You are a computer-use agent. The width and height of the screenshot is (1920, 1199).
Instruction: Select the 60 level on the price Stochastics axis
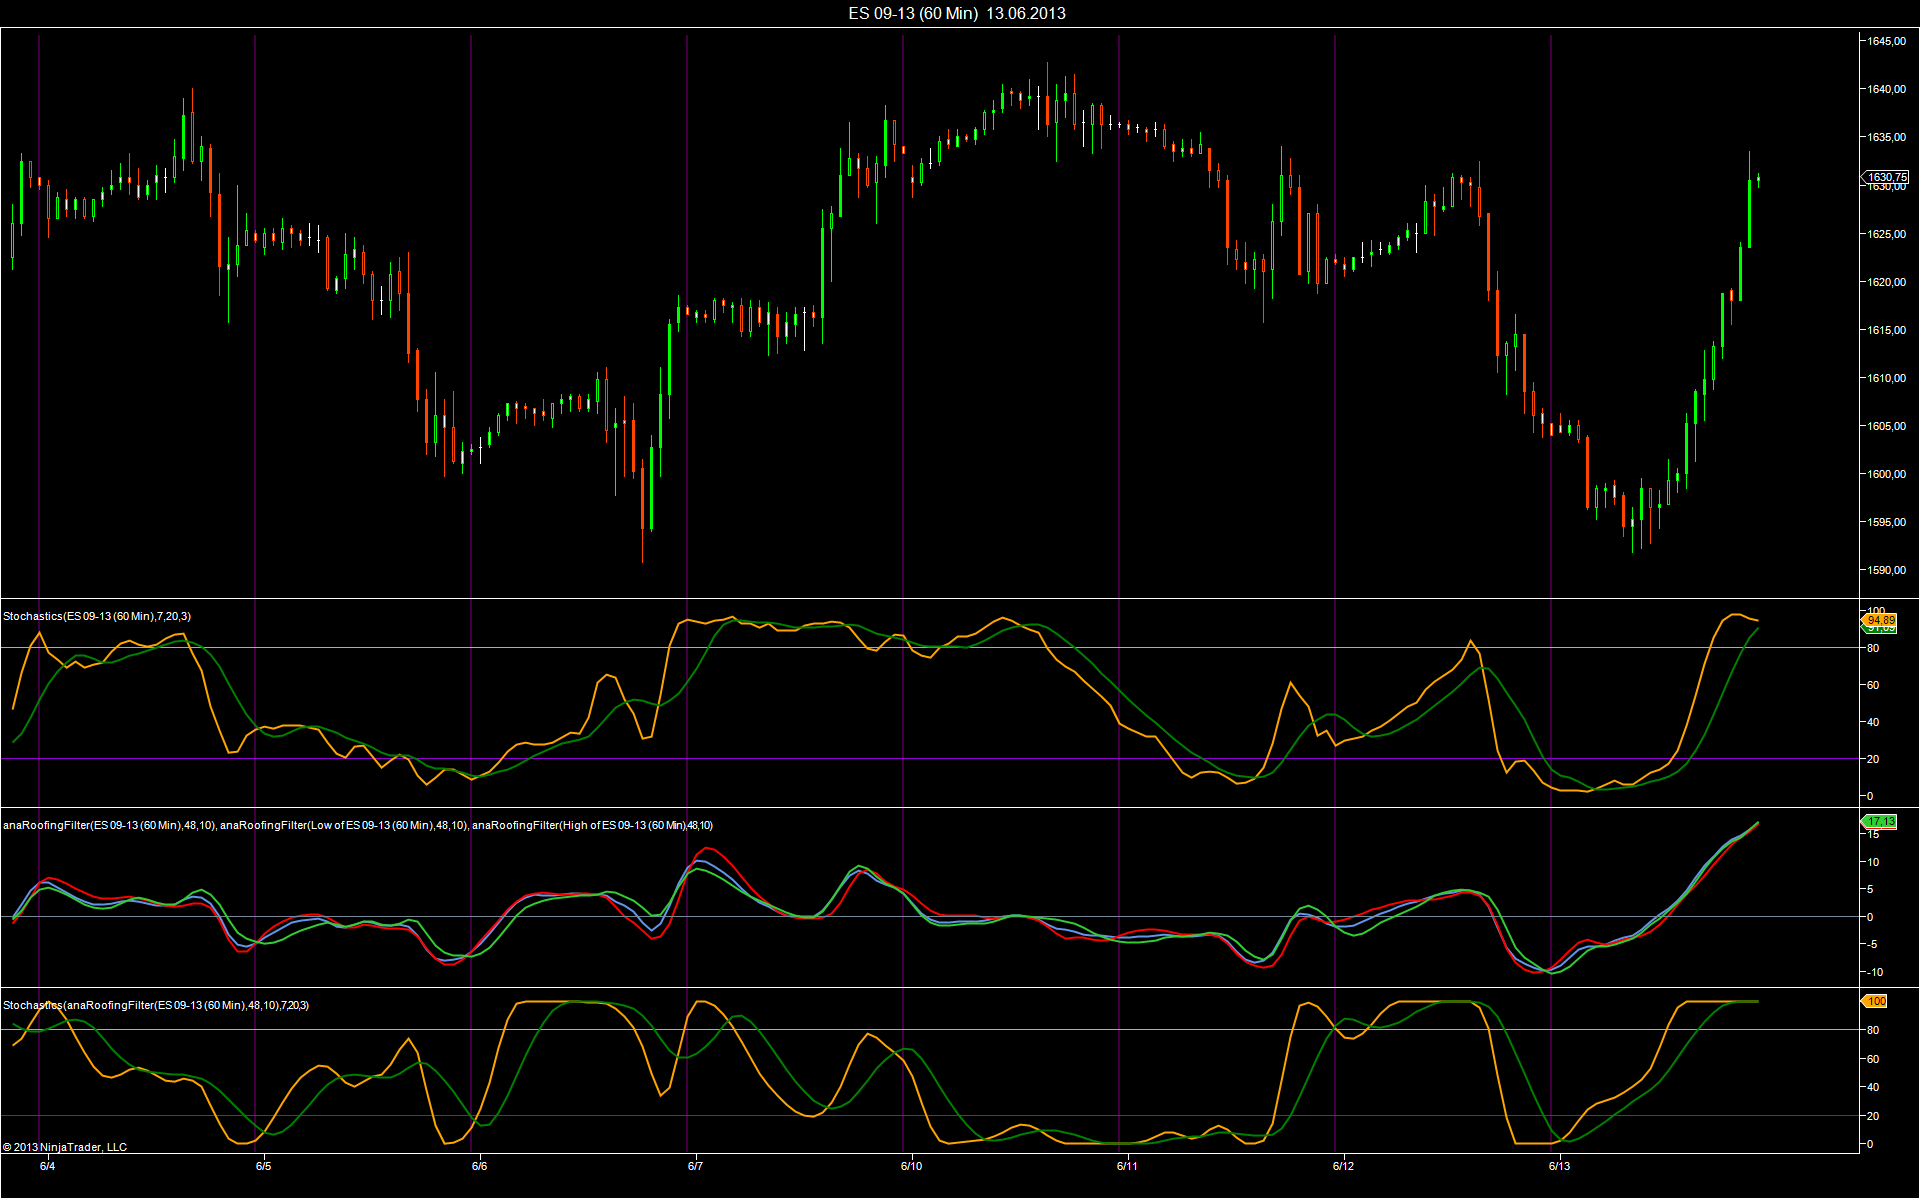pyautogui.click(x=1873, y=685)
